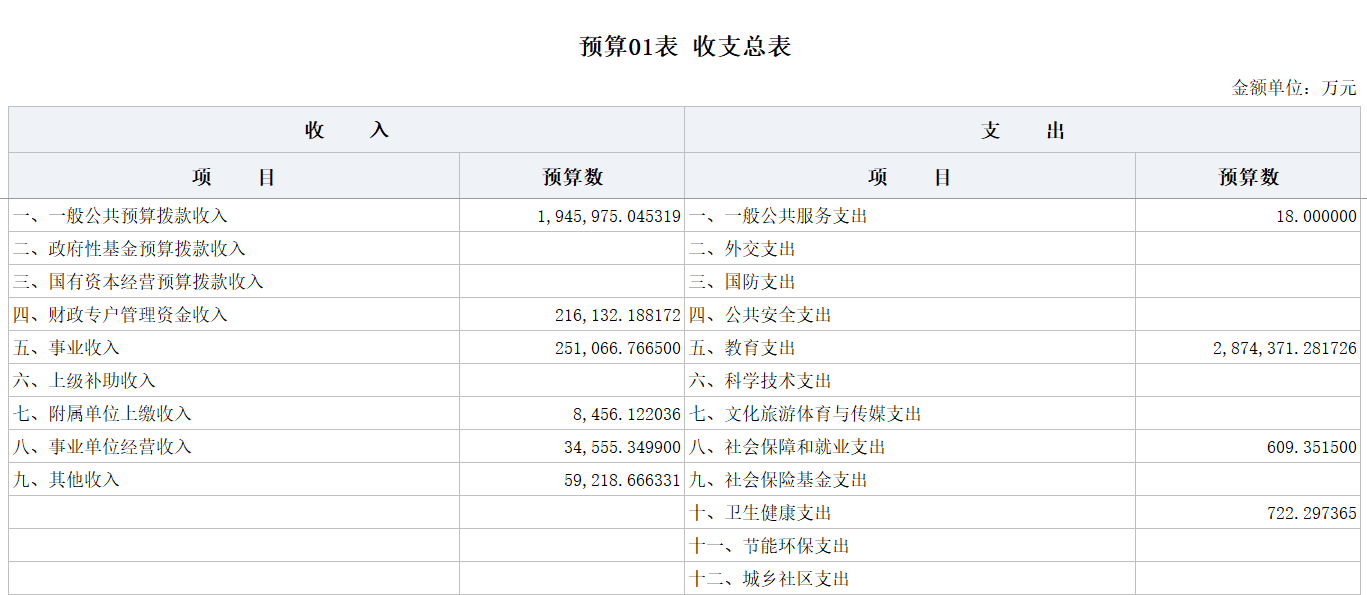
Task: Click the value 1,945,975.045319
Action: [x=608, y=216]
